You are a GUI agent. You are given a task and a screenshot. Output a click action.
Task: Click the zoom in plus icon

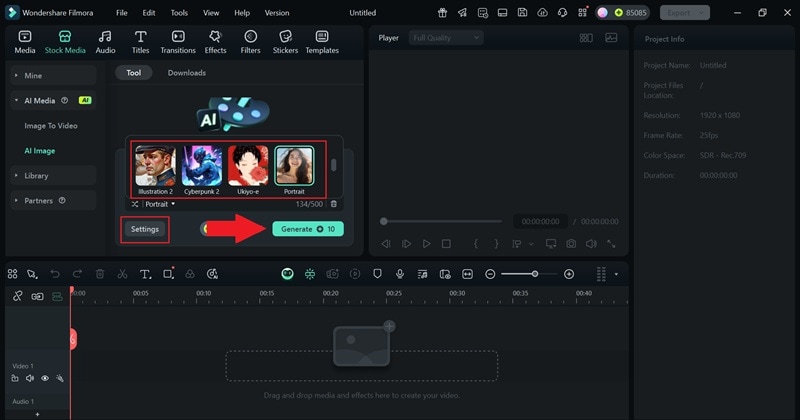[x=569, y=274]
